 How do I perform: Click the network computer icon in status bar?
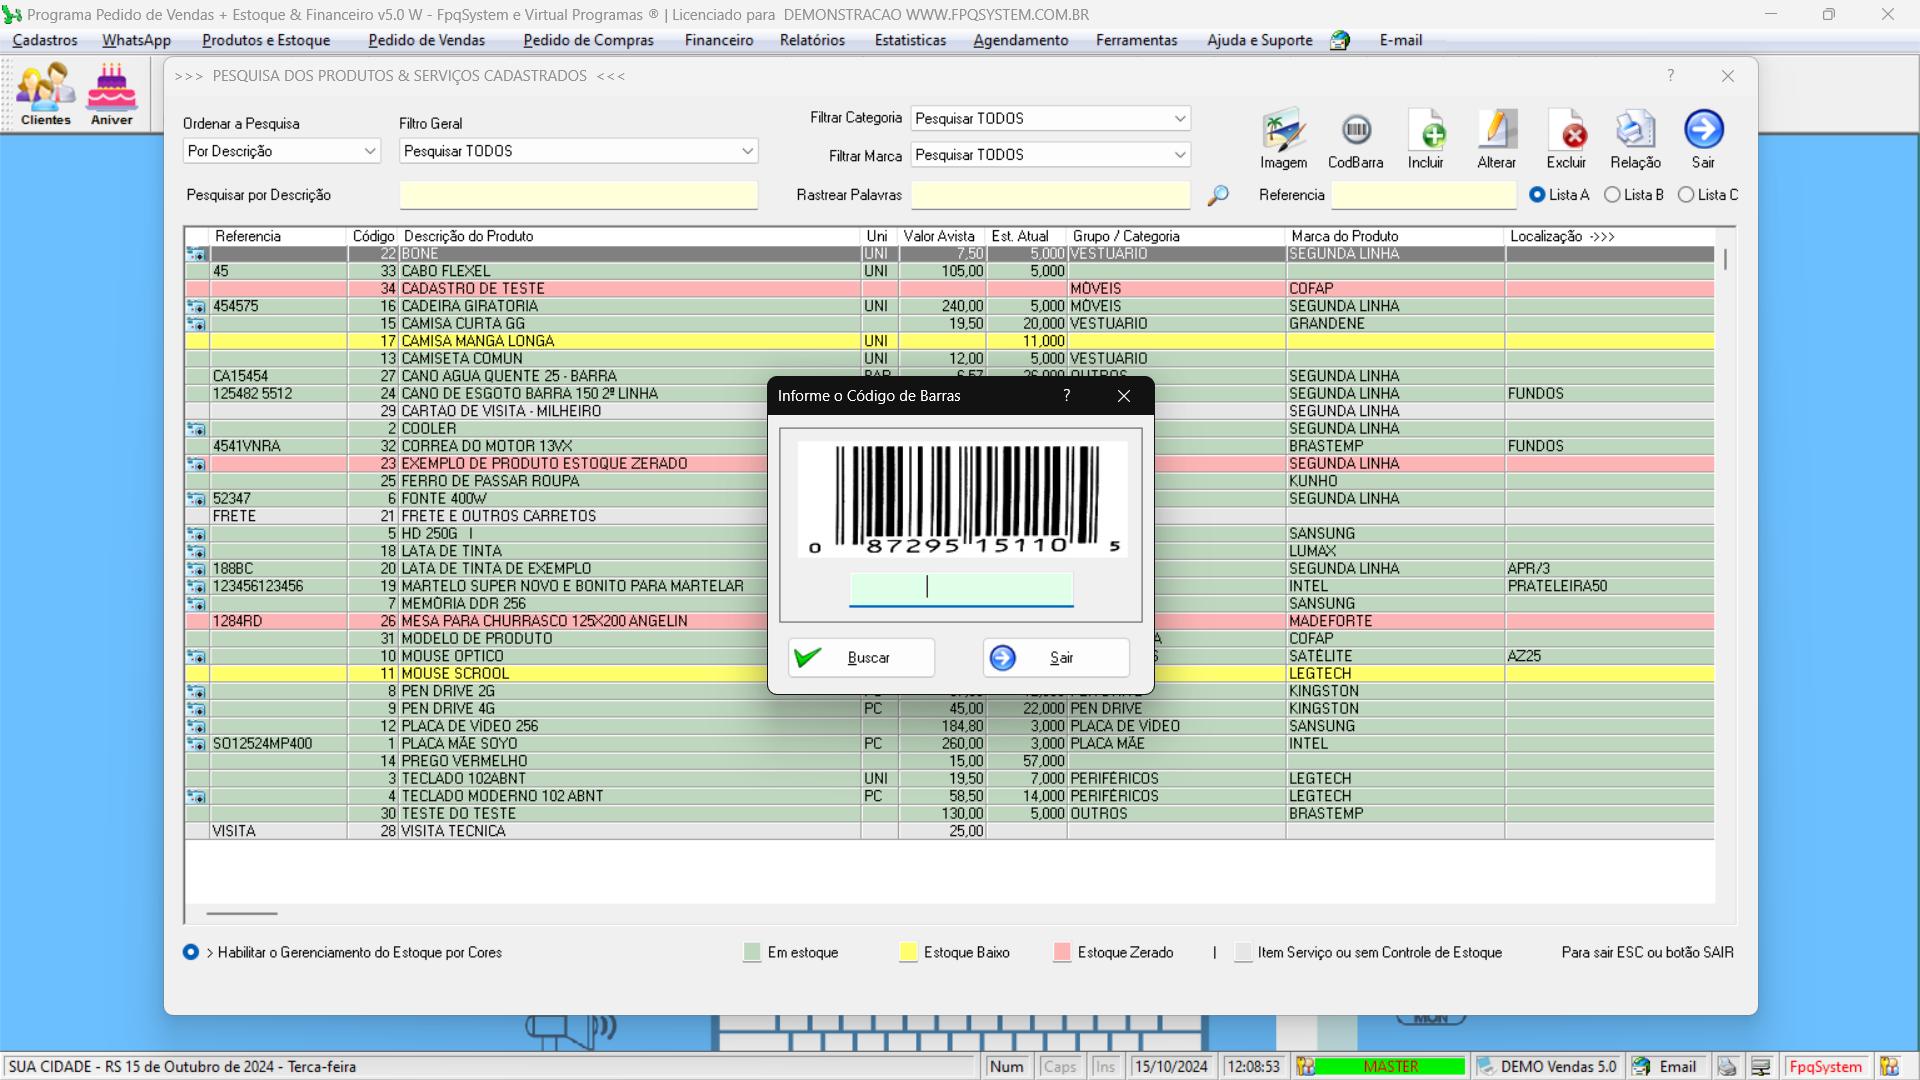tap(1761, 1067)
